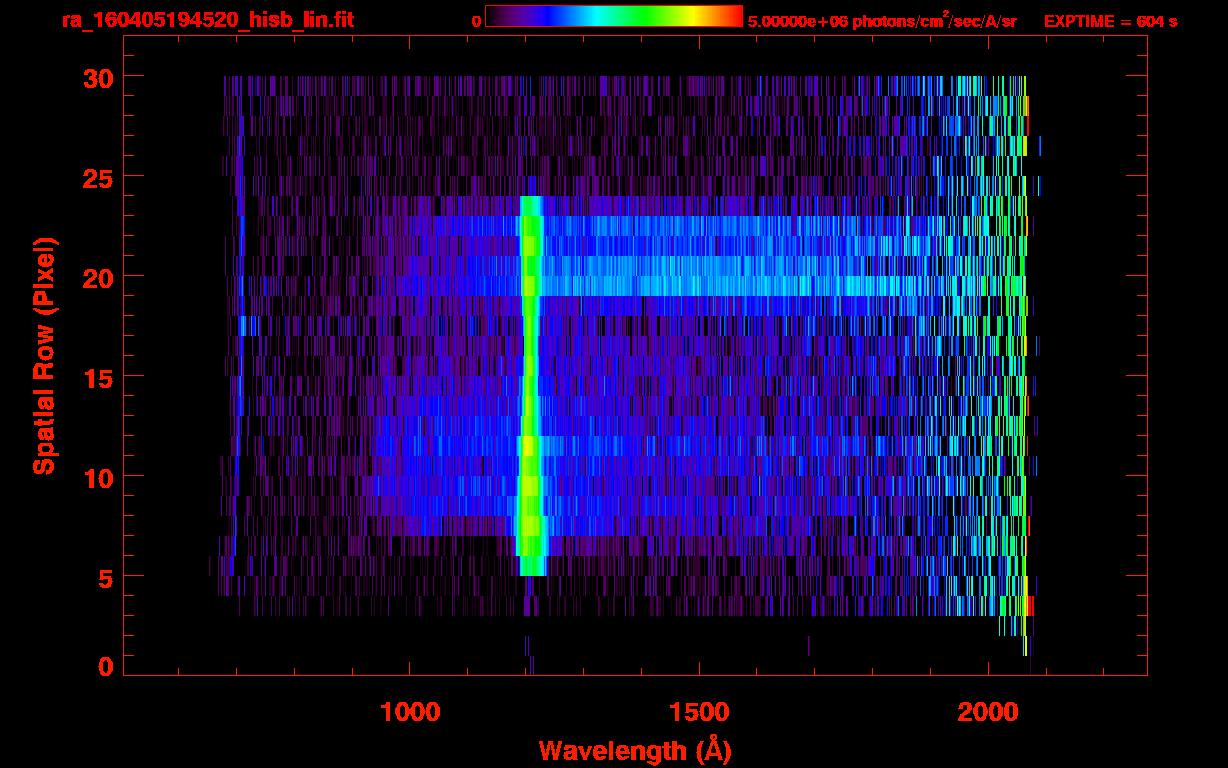The width and height of the screenshot is (1228, 768).
Task: Click the red pixel at the spectrum's right edge
Action: [1030, 606]
